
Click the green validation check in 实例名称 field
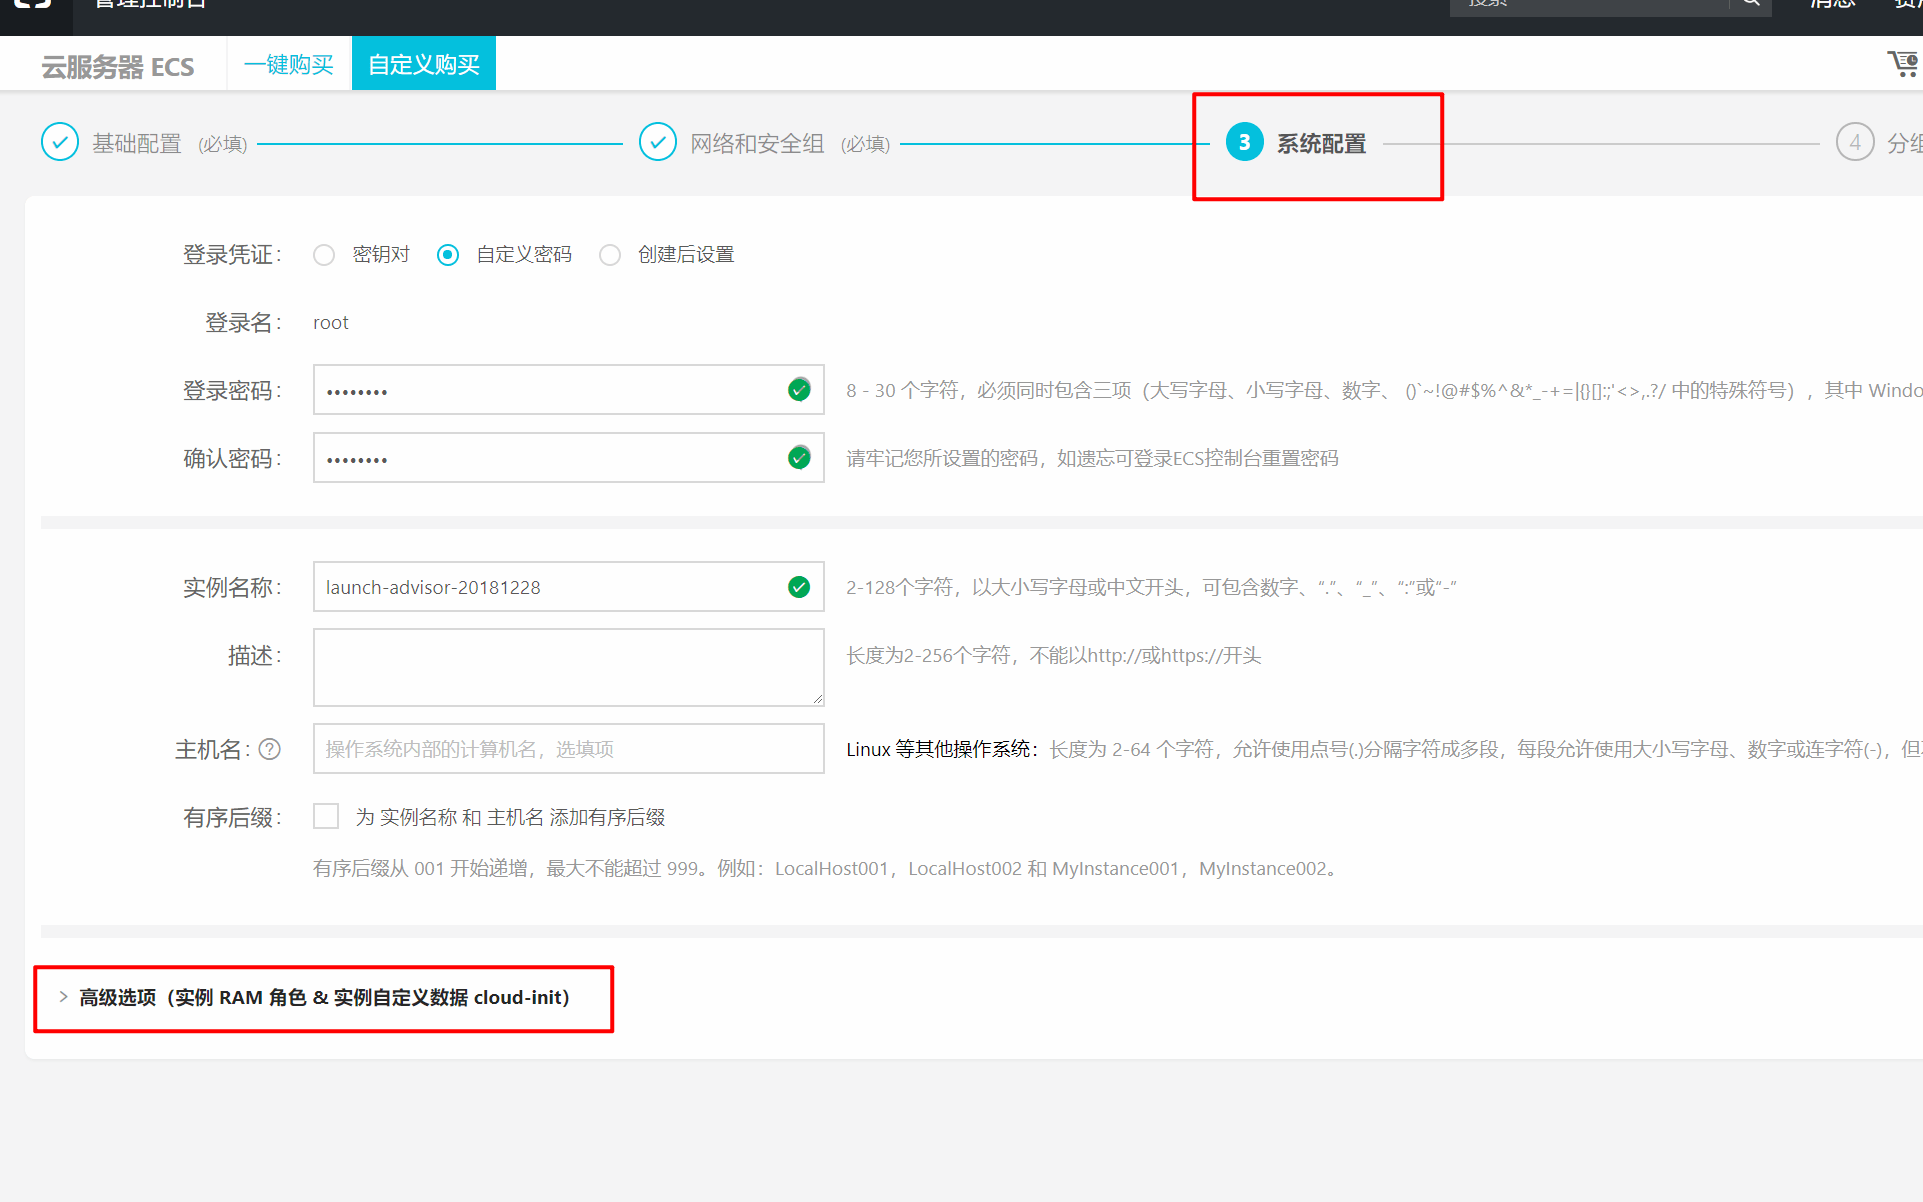pos(799,587)
